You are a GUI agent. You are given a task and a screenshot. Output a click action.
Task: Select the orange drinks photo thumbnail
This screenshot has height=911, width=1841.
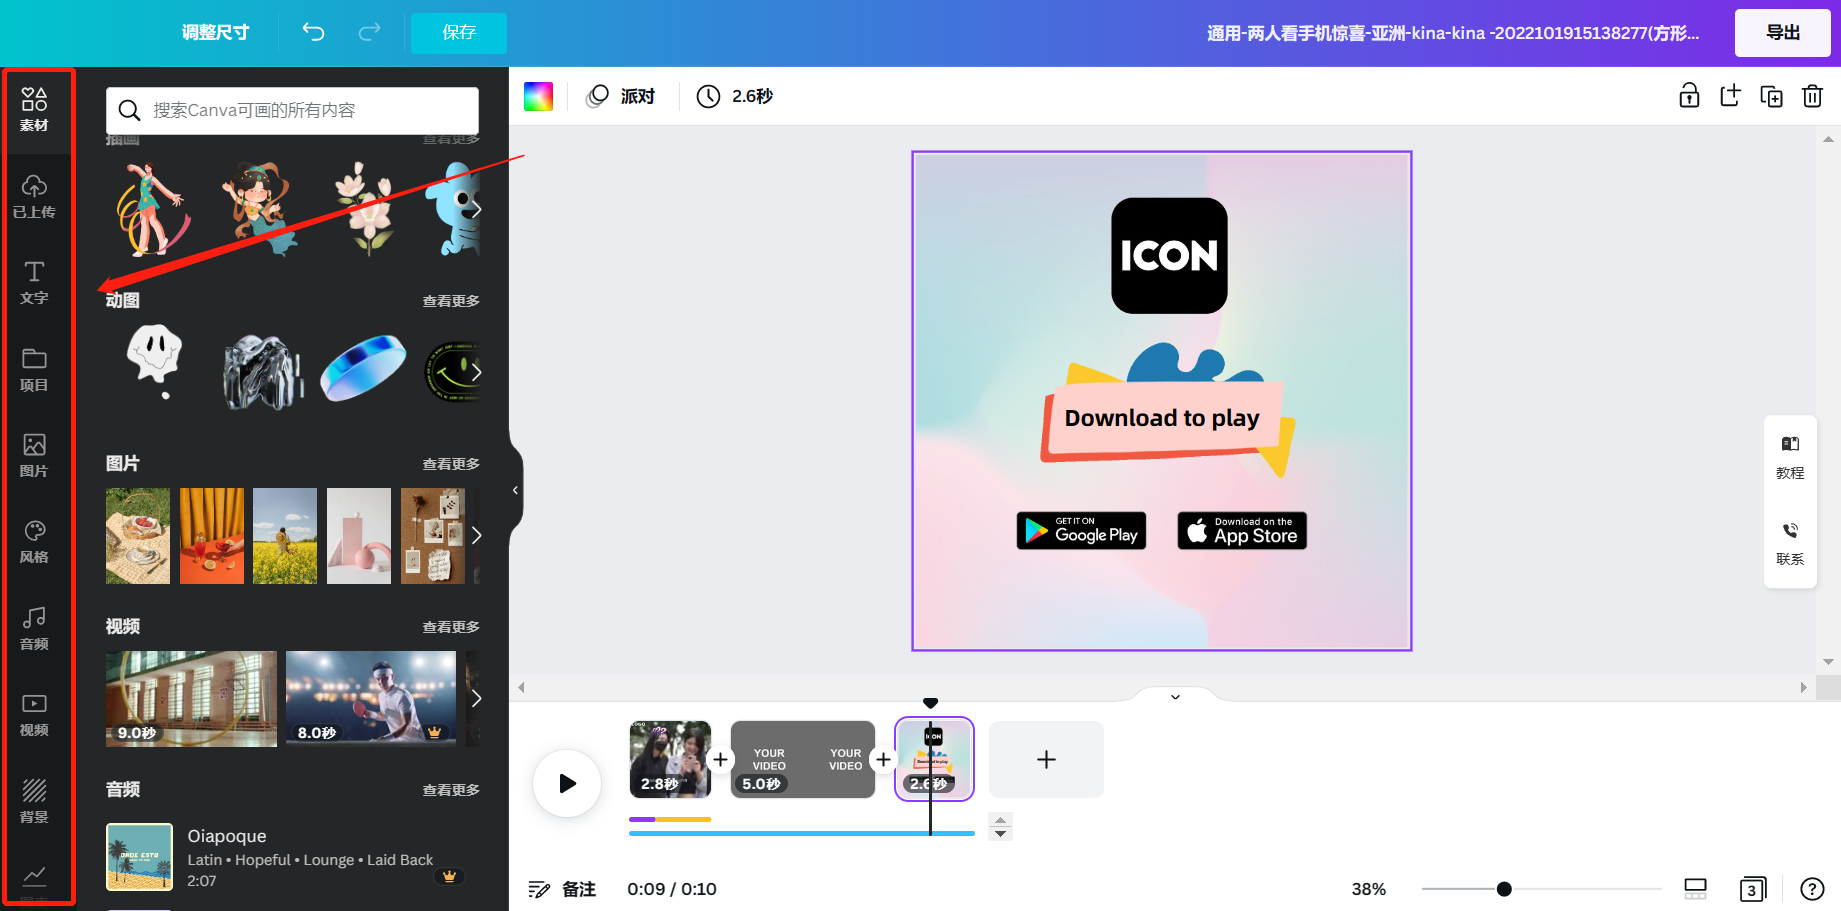click(212, 536)
